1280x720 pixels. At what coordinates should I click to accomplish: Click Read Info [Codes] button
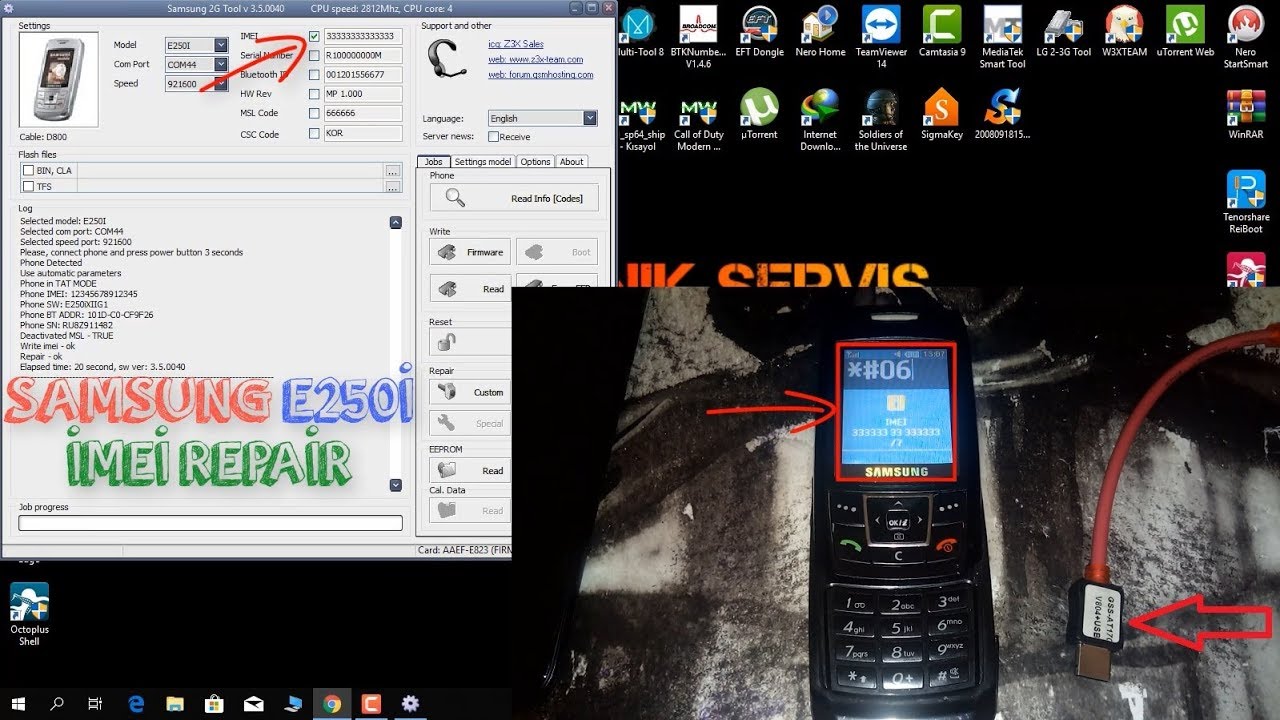coord(514,198)
